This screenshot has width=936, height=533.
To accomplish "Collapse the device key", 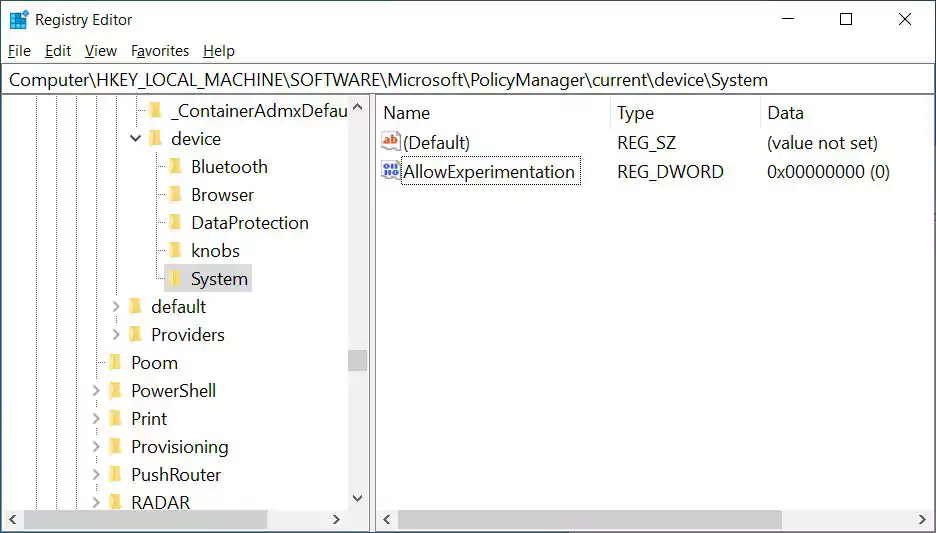I will coord(136,138).
